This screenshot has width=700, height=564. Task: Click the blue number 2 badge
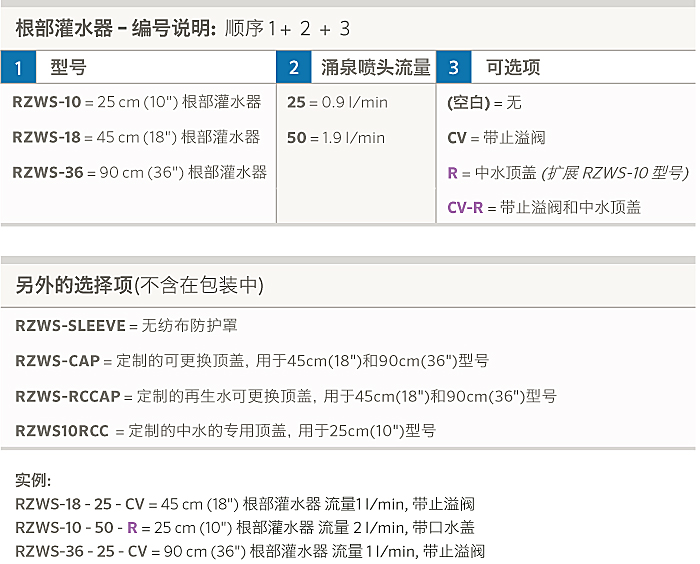(294, 68)
